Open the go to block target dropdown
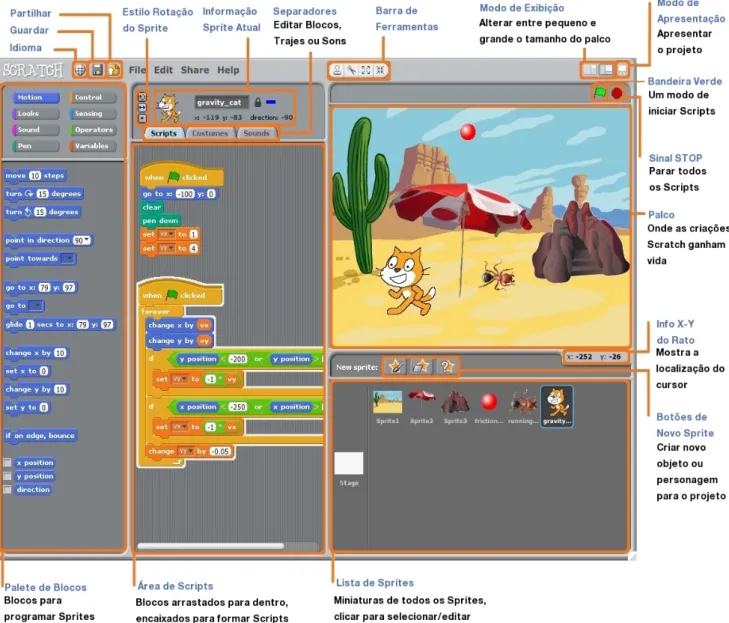The width and height of the screenshot is (729, 623). point(36,306)
